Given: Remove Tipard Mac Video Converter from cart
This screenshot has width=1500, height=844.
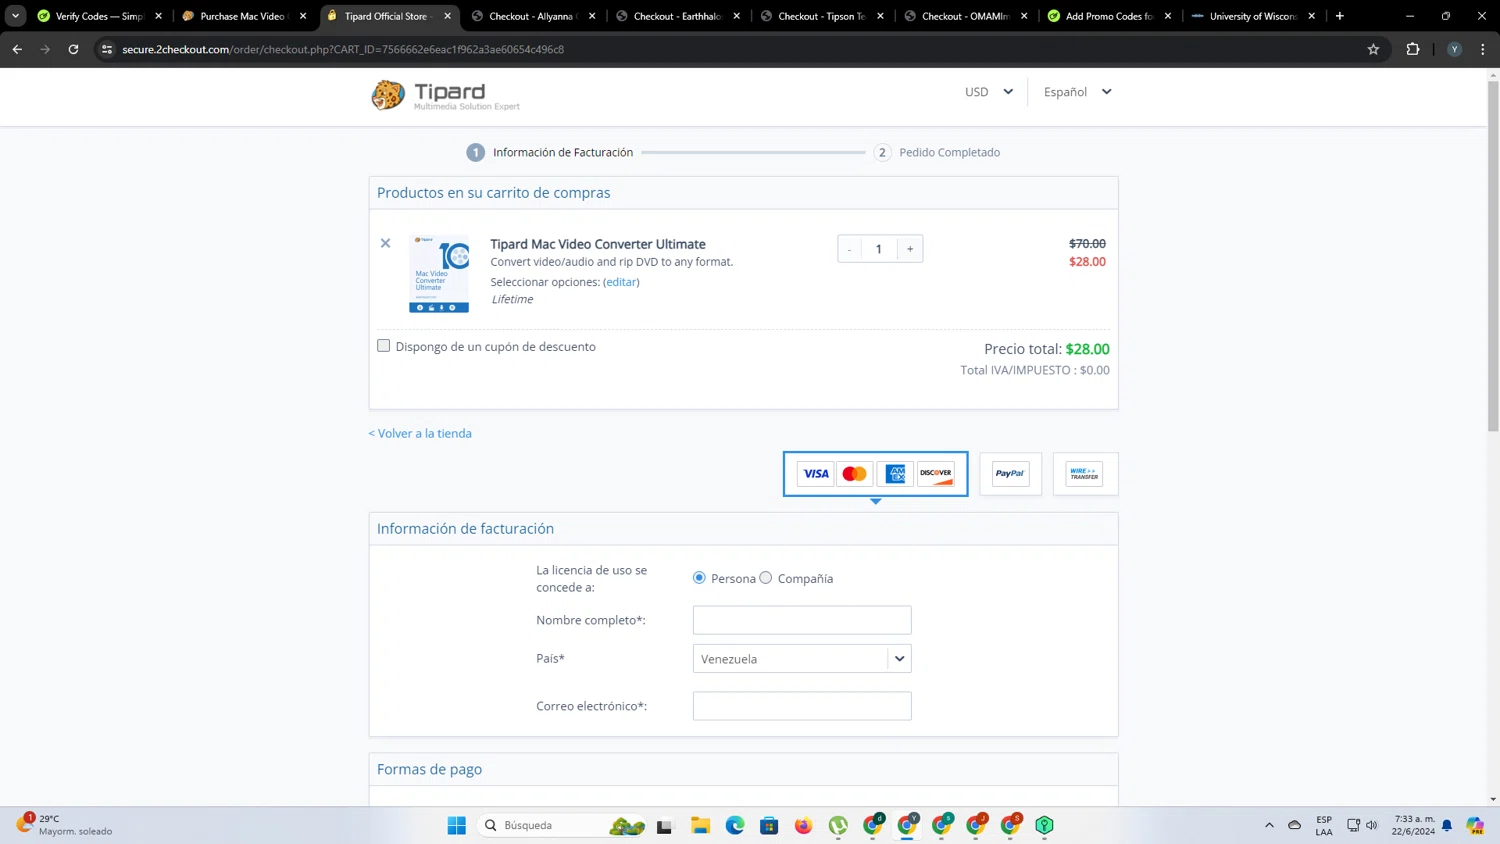Looking at the screenshot, I should click(385, 243).
